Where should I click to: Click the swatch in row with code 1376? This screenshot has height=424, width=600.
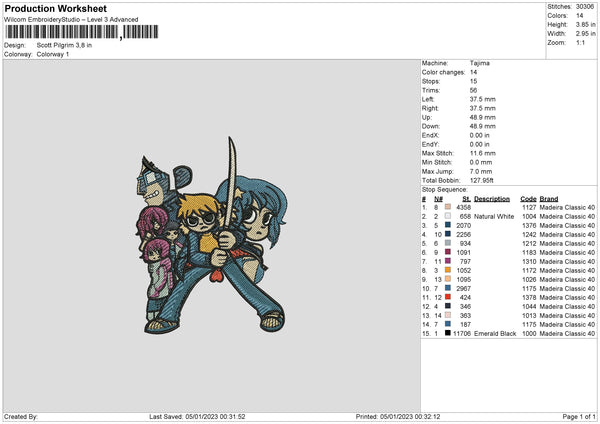coord(448,225)
